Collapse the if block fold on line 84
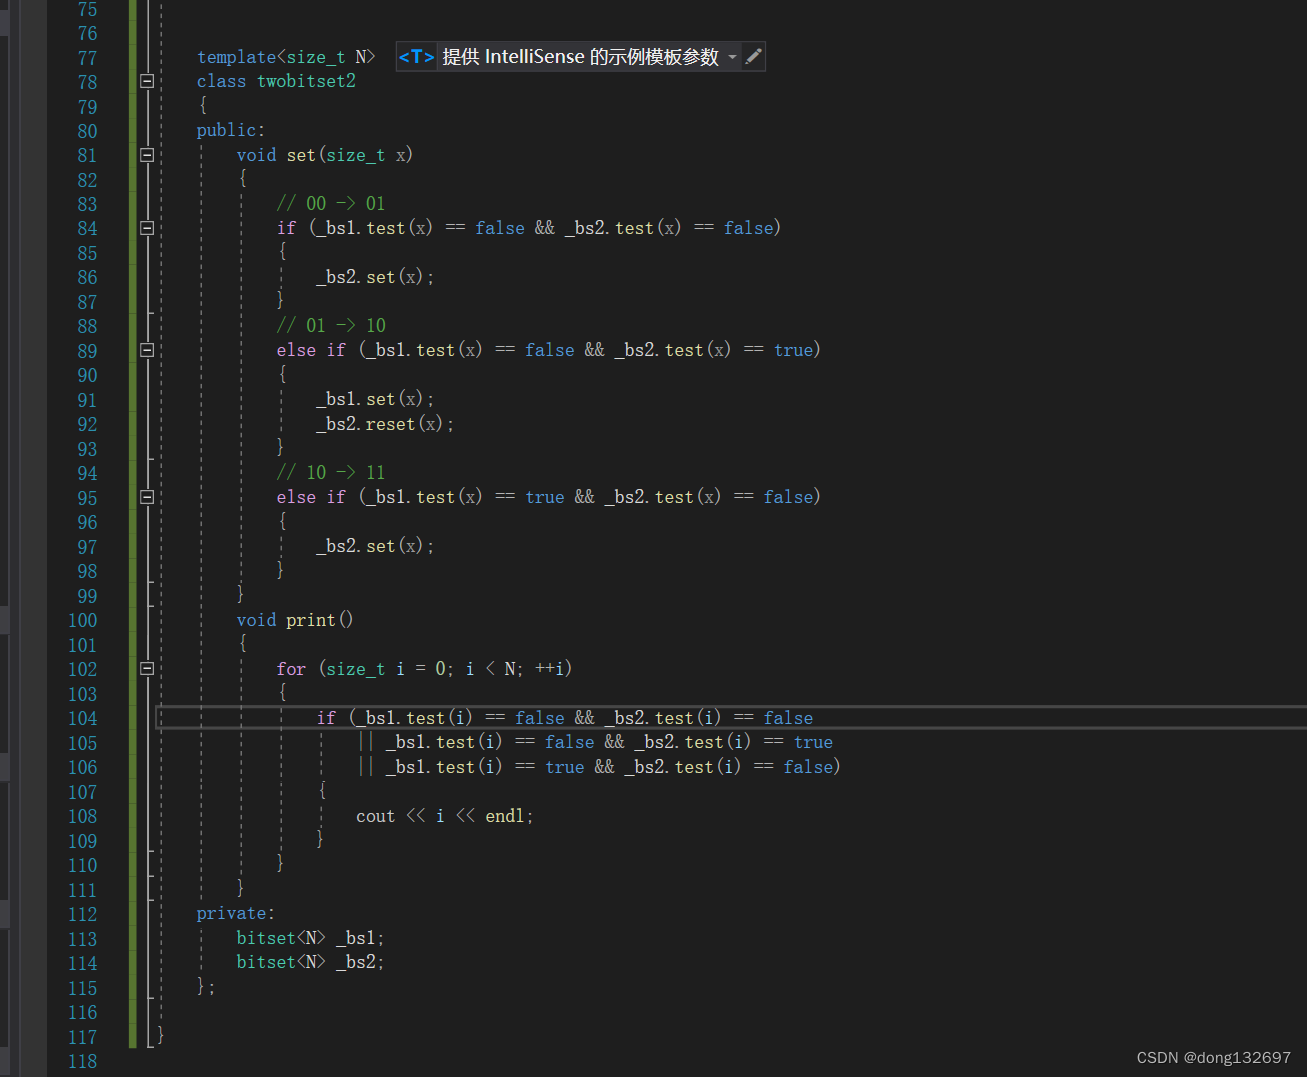This screenshot has height=1077, width=1307. [147, 228]
